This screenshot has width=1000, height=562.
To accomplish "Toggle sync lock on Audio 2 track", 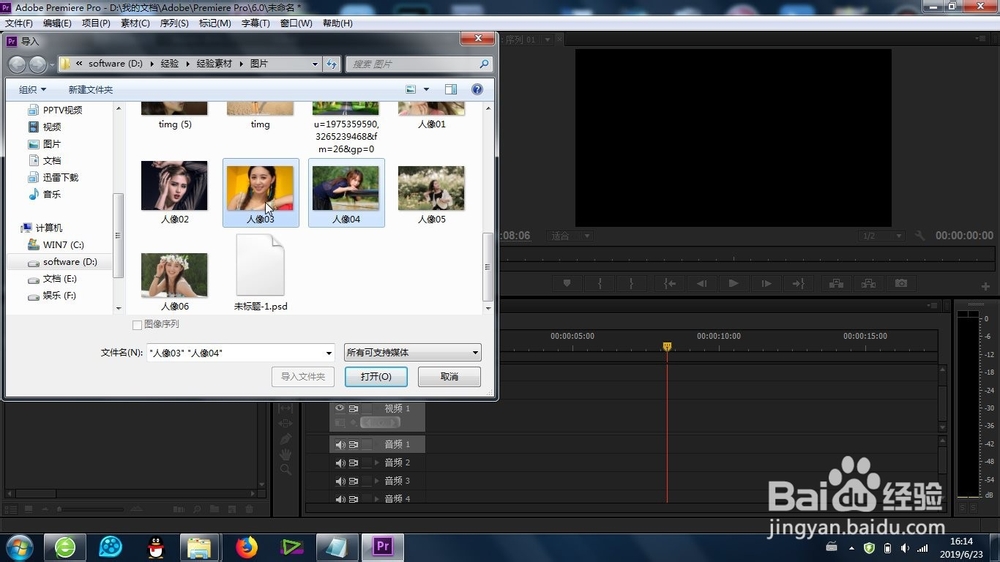I will 353,462.
